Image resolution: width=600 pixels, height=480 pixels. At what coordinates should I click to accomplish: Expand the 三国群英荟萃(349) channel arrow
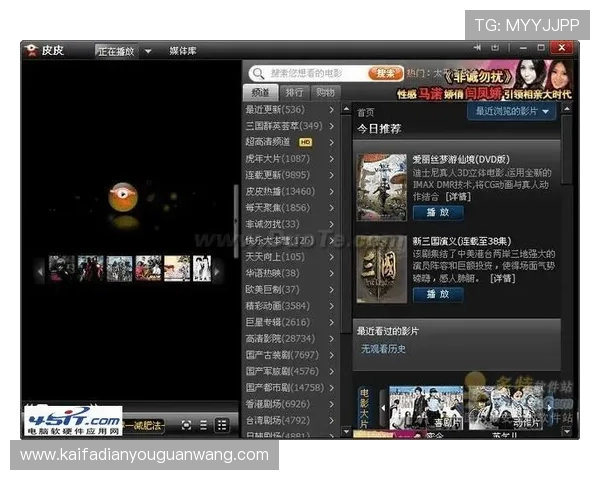332,126
